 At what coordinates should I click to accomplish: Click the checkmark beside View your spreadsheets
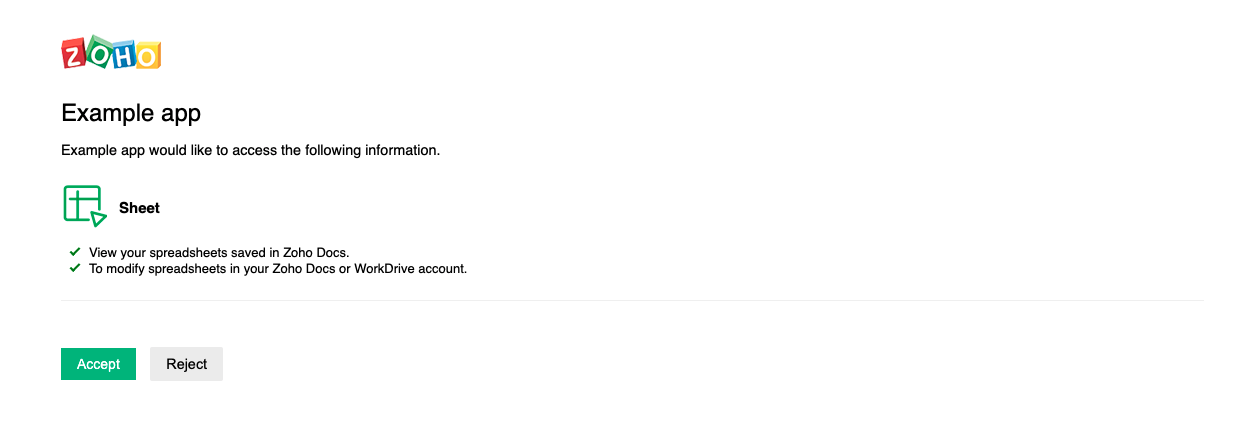click(x=75, y=252)
